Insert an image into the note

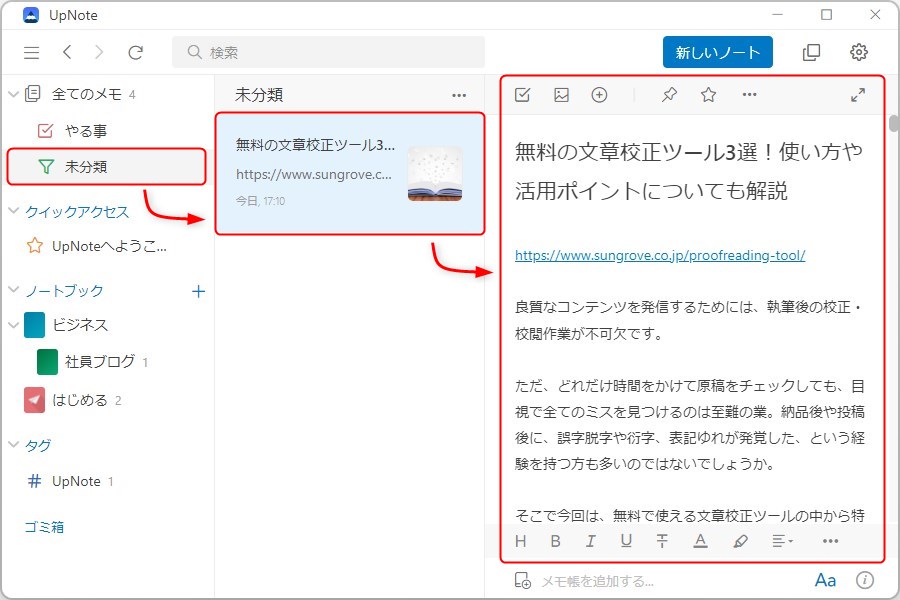561,95
